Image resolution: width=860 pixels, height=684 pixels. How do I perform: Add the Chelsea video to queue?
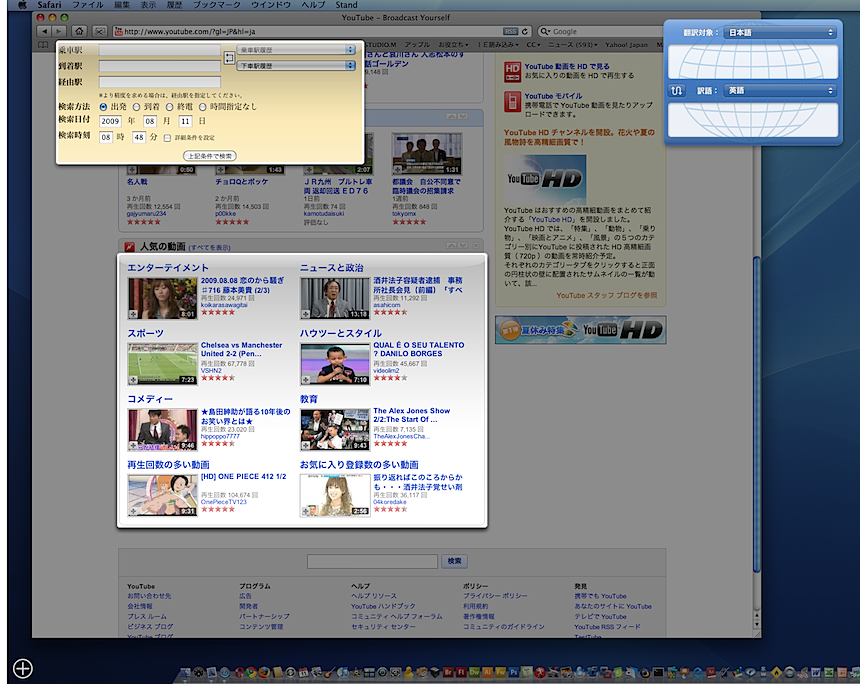133,380
